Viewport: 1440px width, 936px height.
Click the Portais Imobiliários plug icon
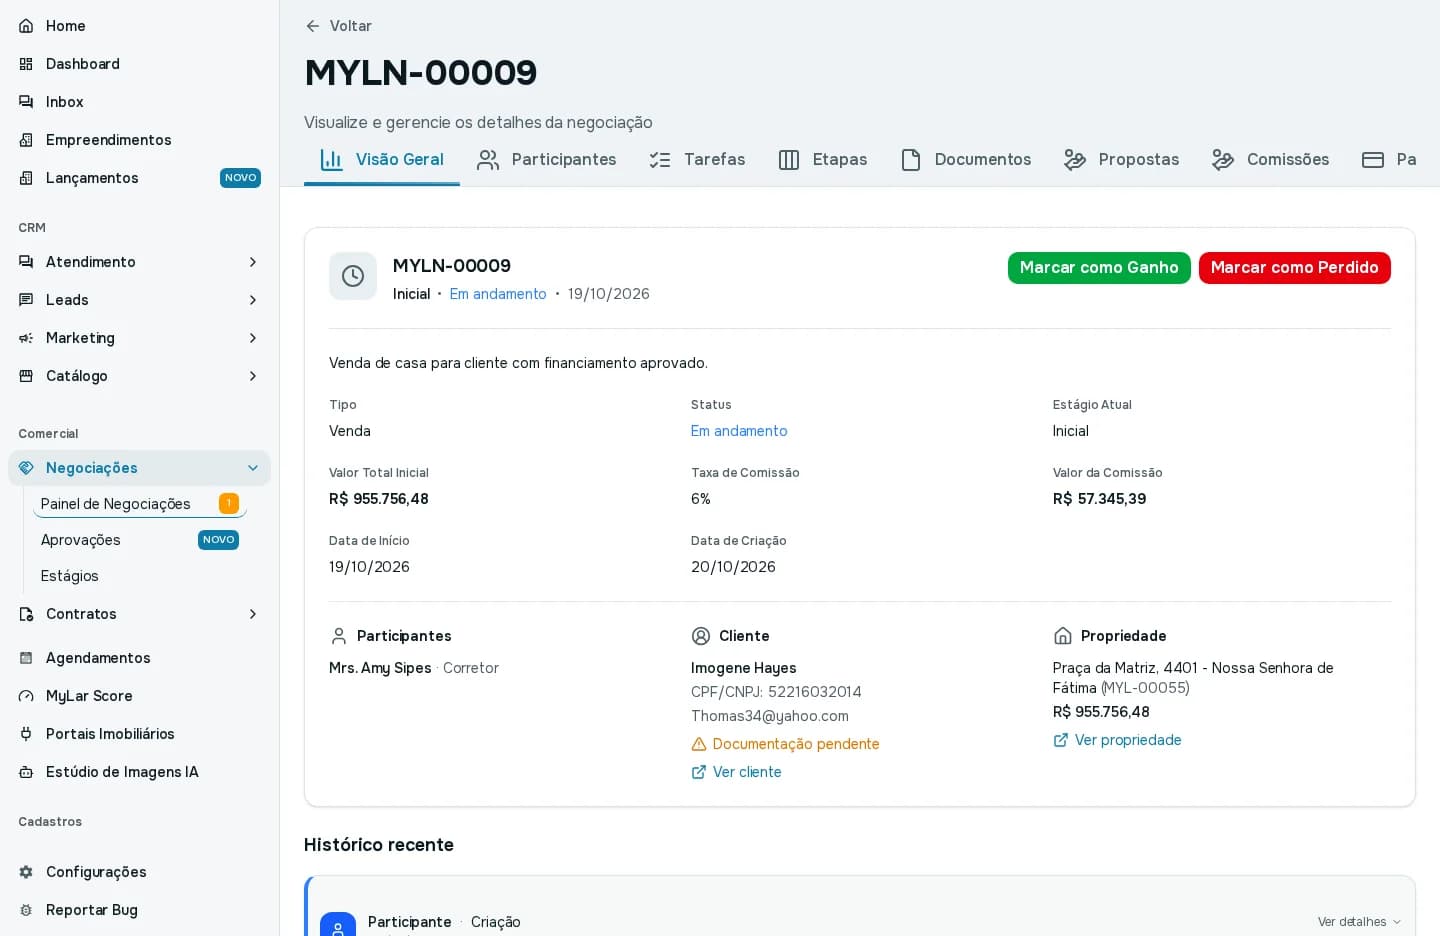26,734
